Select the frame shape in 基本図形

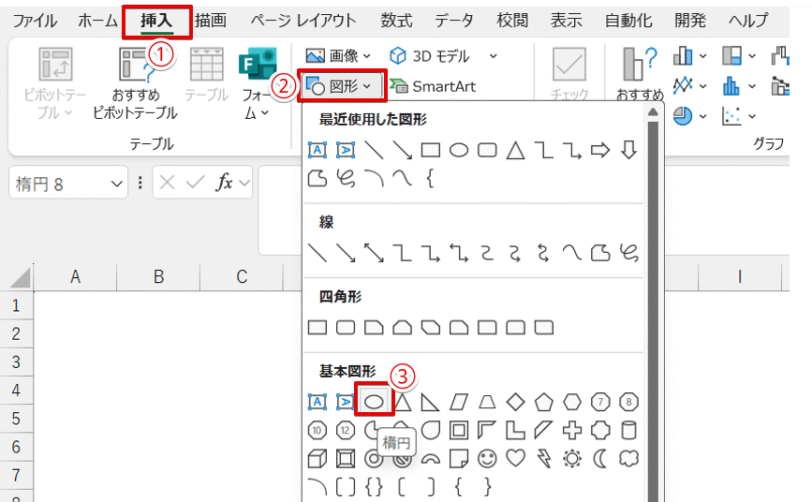tap(459, 430)
